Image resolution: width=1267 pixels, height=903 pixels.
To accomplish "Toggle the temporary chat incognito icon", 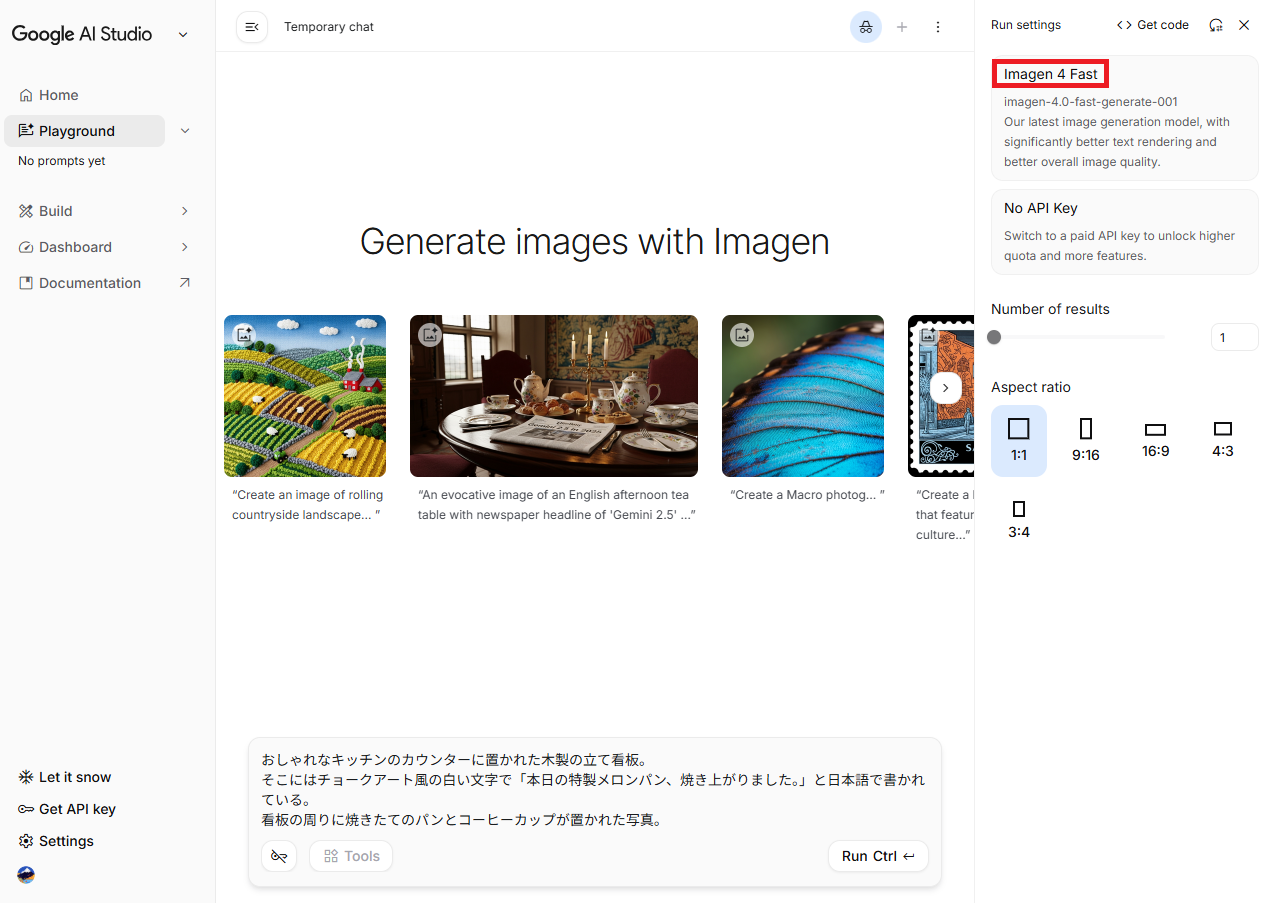I will coord(865,27).
